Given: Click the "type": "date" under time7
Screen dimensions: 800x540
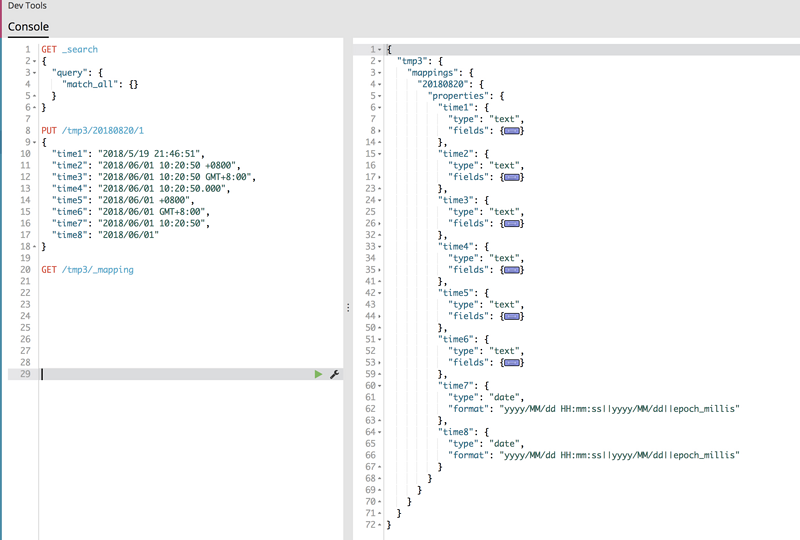Looking at the screenshot, I should click(485, 398).
